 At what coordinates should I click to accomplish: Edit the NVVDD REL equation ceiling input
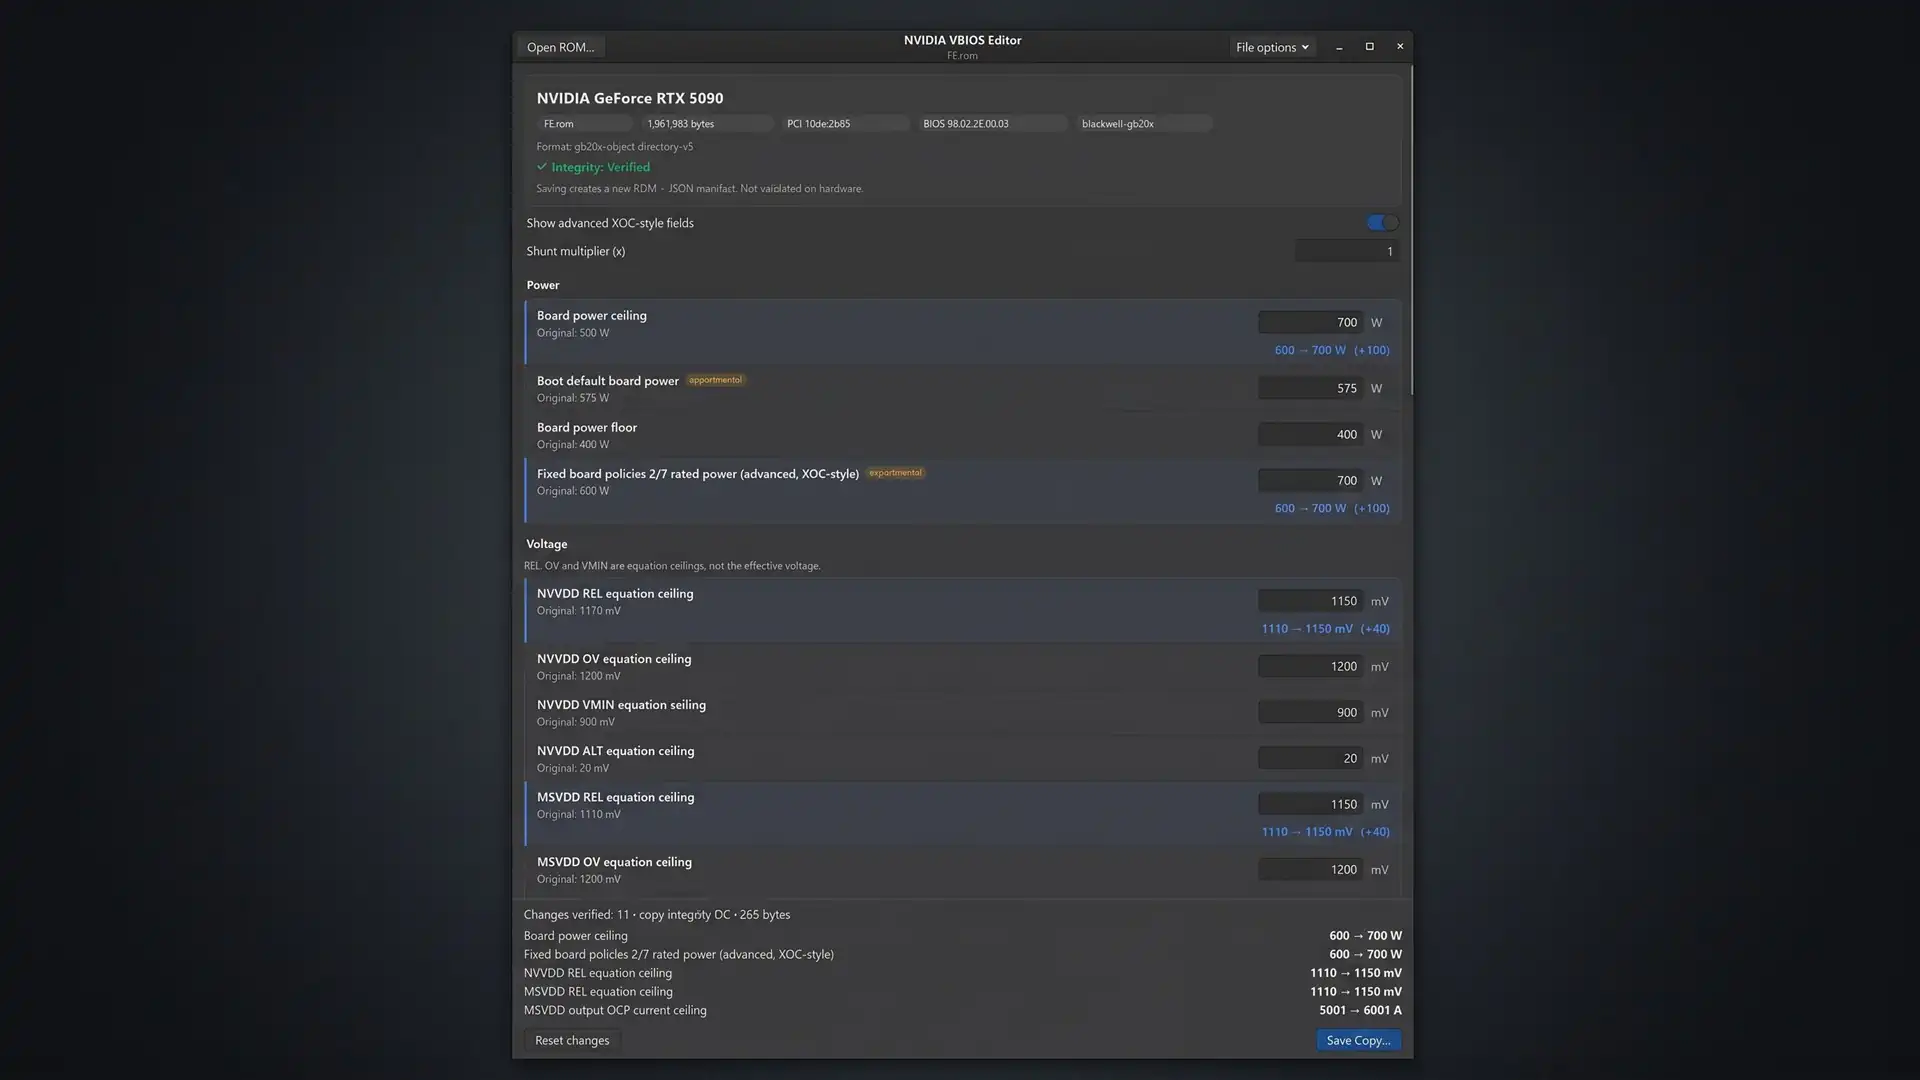[1310, 601]
